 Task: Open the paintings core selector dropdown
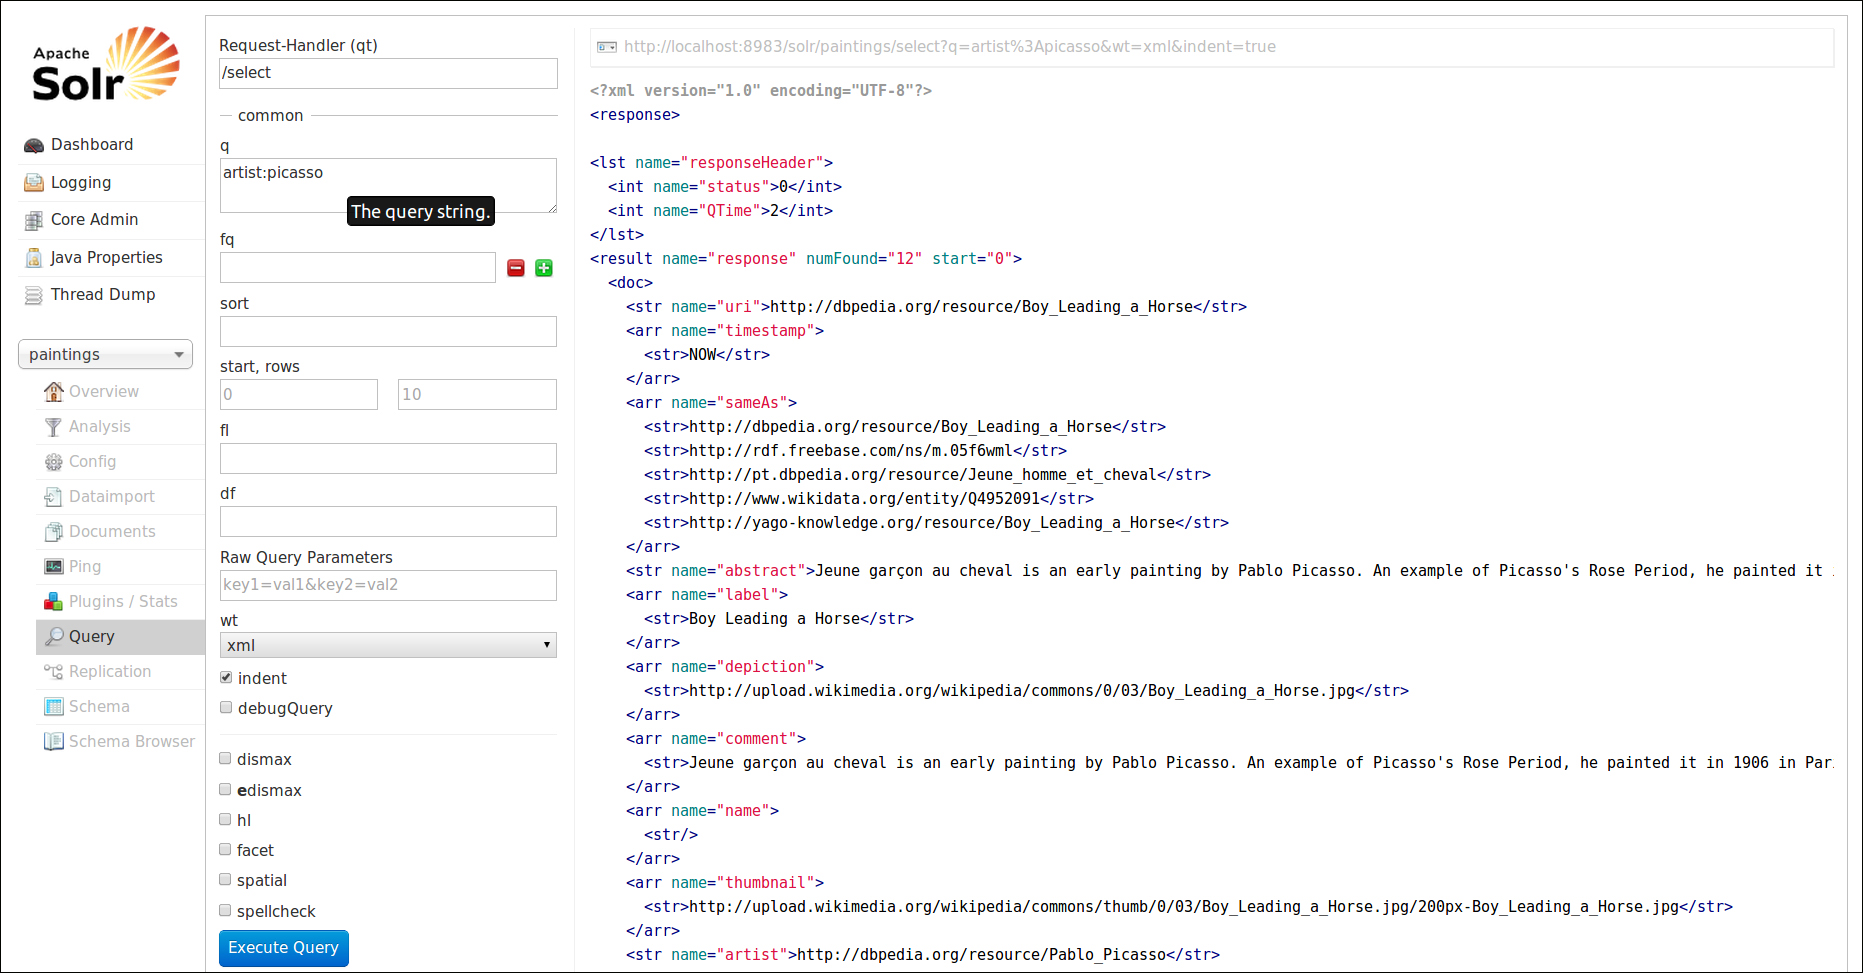(105, 354)
